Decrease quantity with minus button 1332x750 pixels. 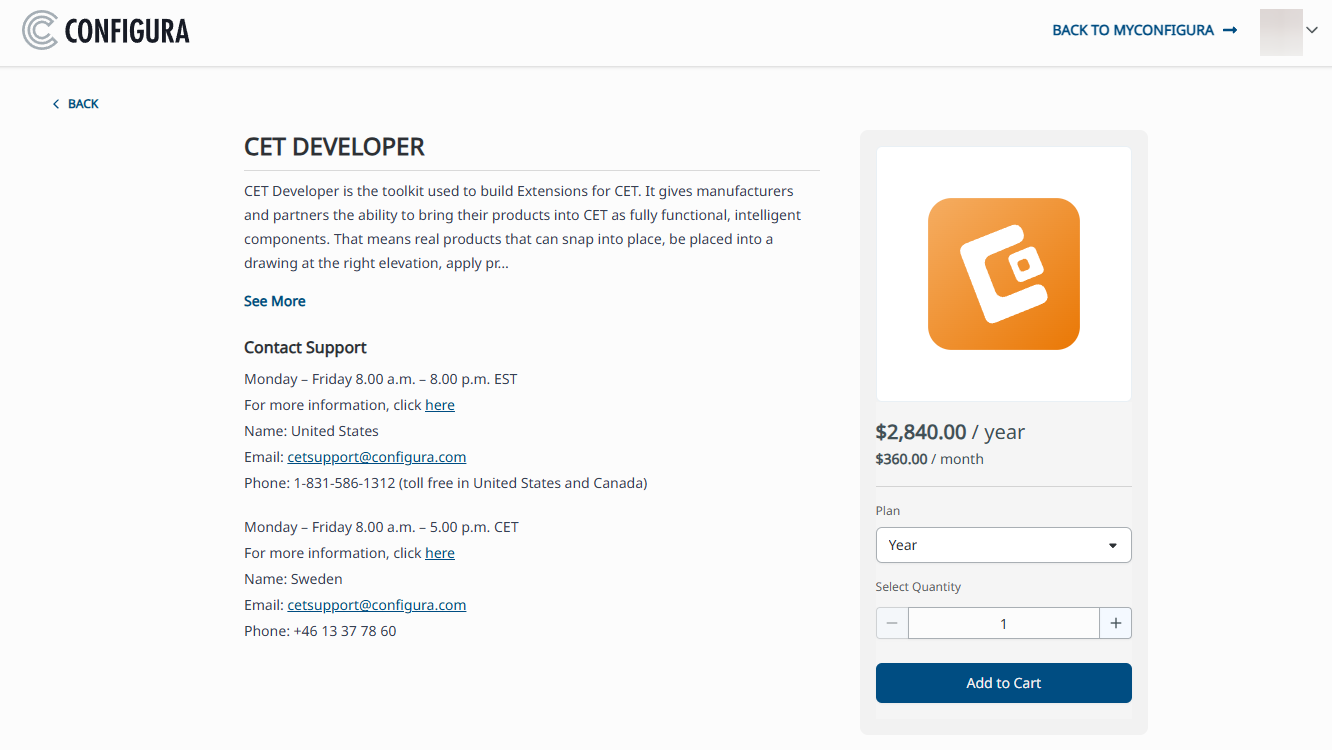pyautogui.click(x=892, y=623)
